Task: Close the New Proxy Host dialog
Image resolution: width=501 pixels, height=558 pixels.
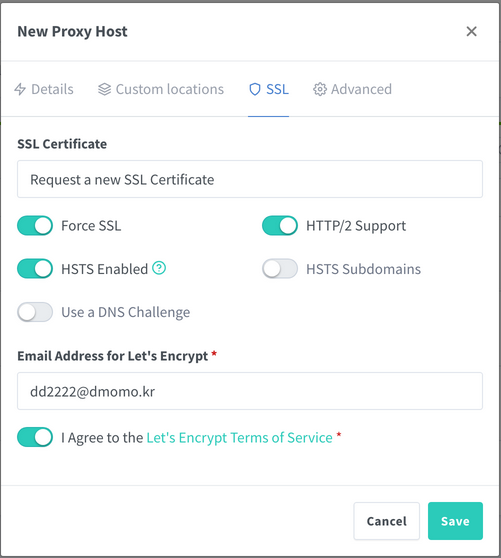Action: 471,31
